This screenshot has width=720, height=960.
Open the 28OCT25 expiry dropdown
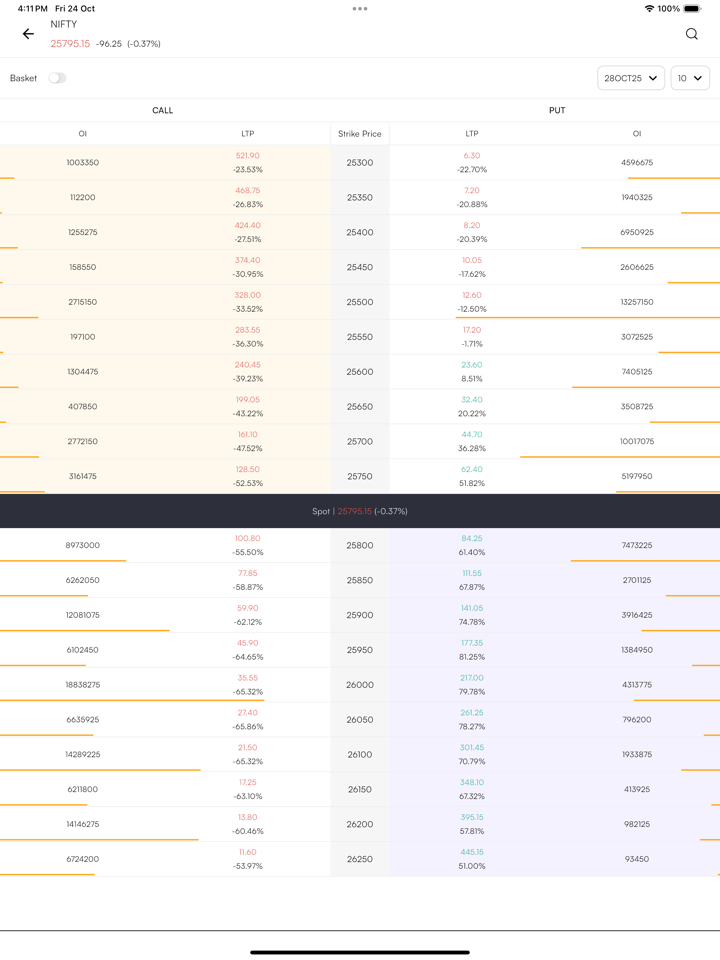(x=631, y=78)
